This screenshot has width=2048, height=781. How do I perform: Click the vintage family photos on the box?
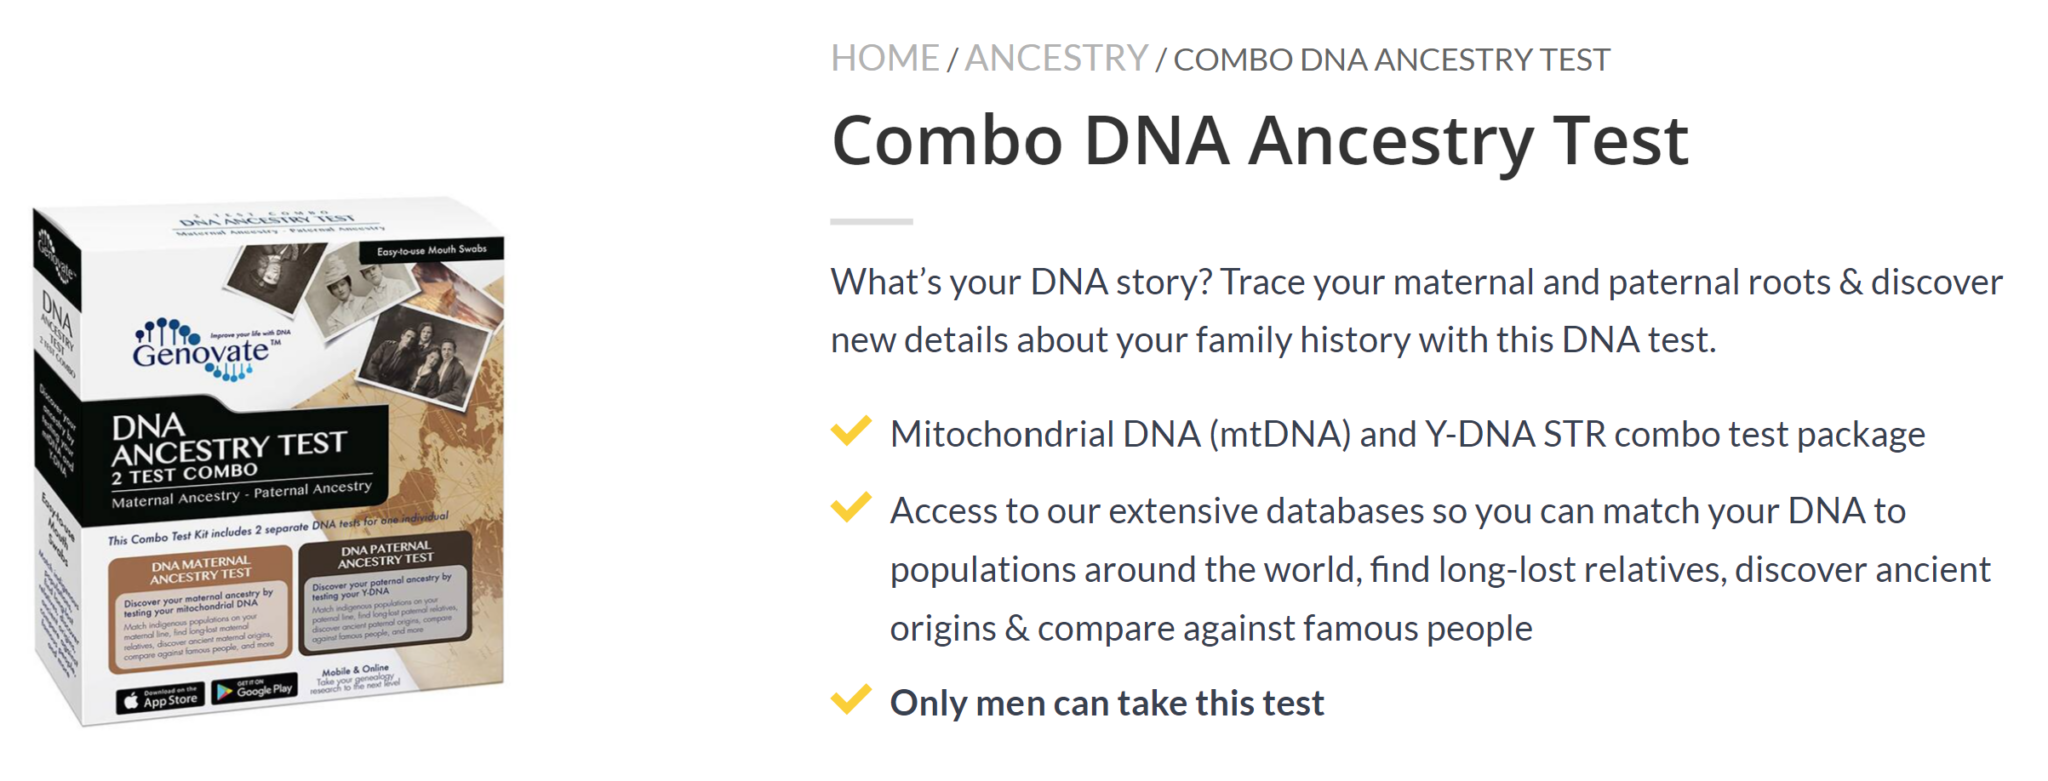(x=365, y=310)
